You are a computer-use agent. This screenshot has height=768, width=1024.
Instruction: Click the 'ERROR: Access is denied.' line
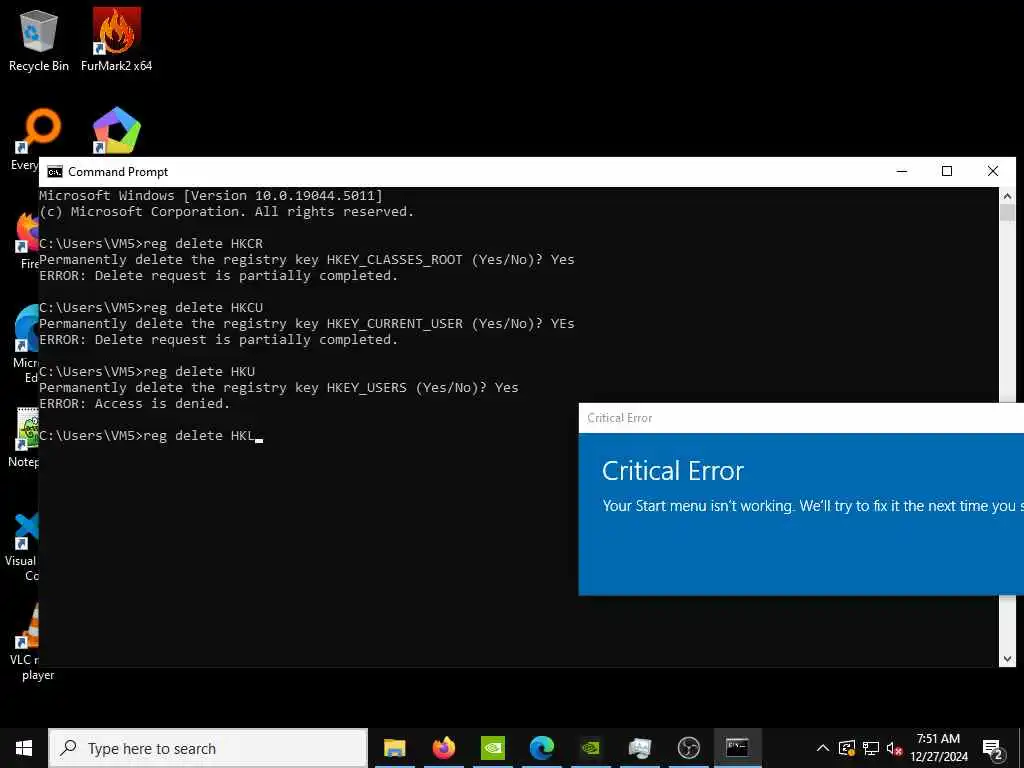(x=135, y=404)
